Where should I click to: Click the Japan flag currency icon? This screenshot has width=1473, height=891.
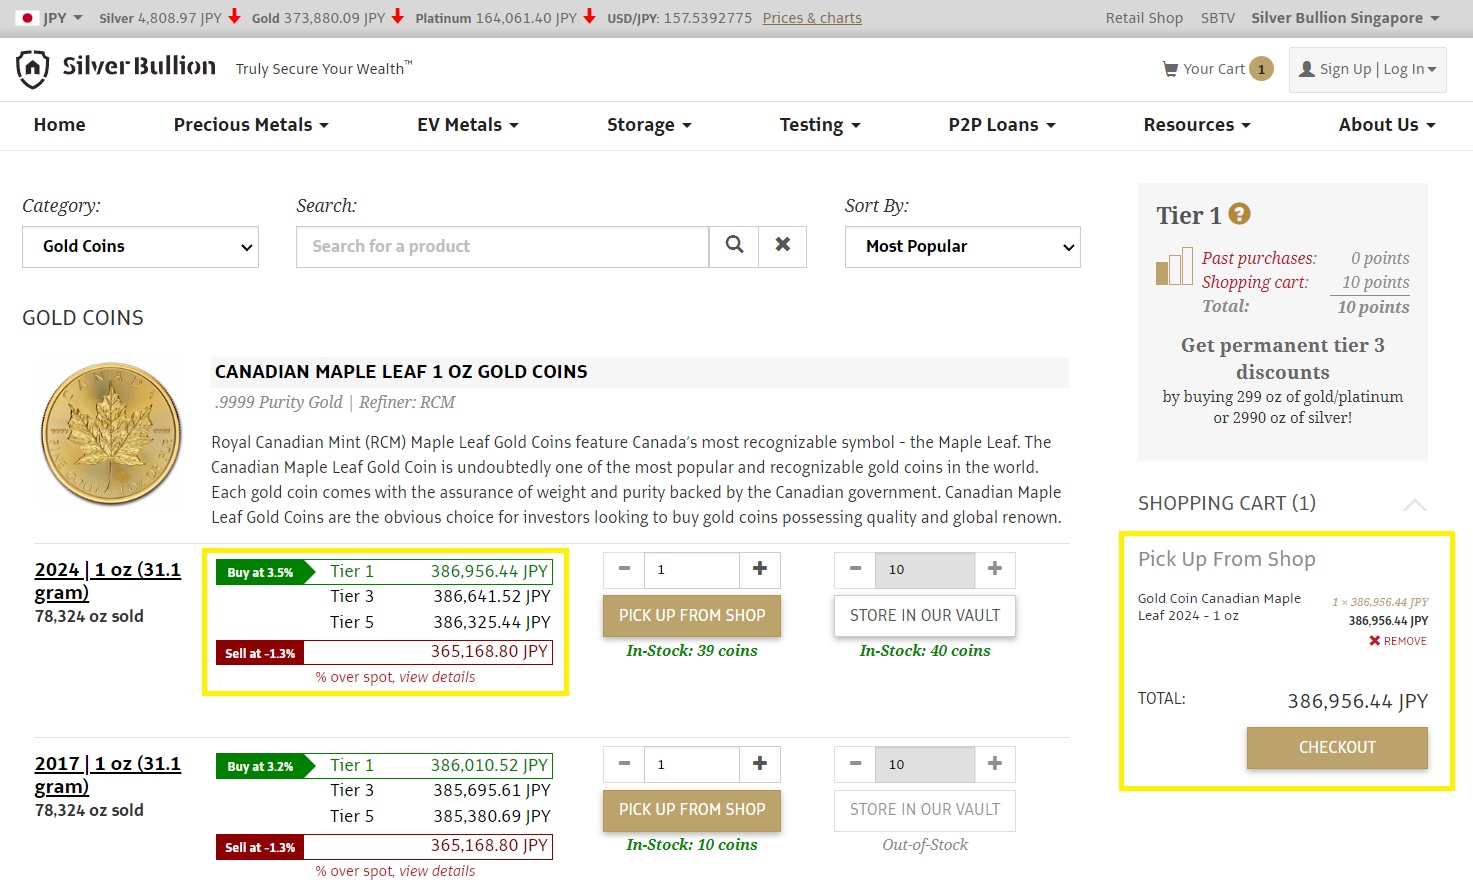[x=27, y=18]
